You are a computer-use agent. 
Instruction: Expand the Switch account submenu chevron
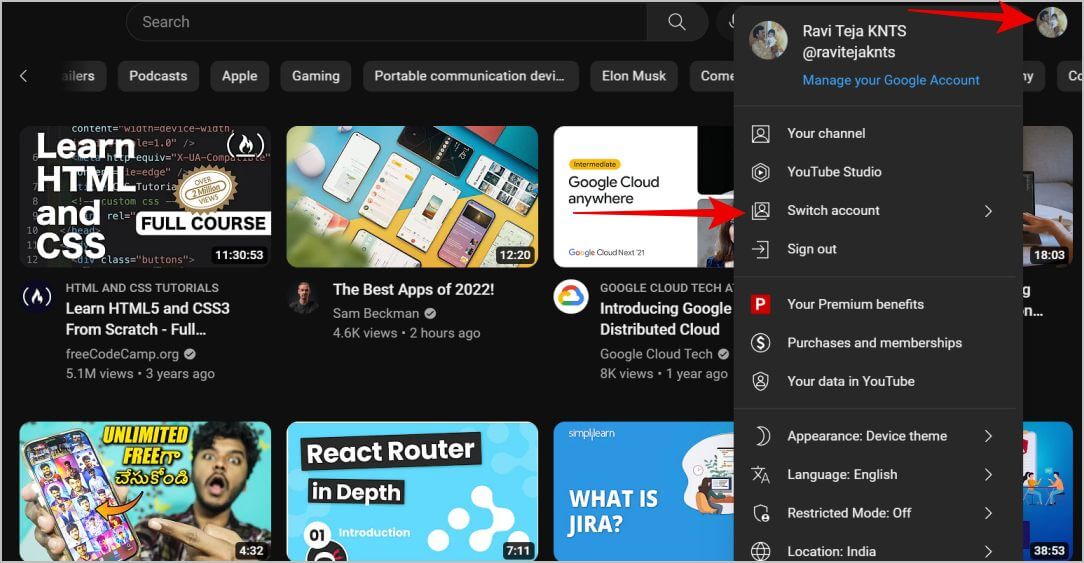point(988,211)
